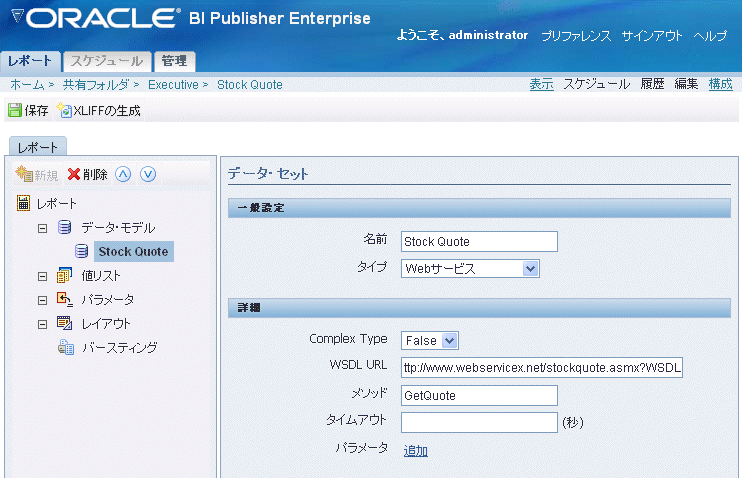Screen dimensions: 742x478
Task: Collapse the 値リスト tree node
Action: point(43,276)
